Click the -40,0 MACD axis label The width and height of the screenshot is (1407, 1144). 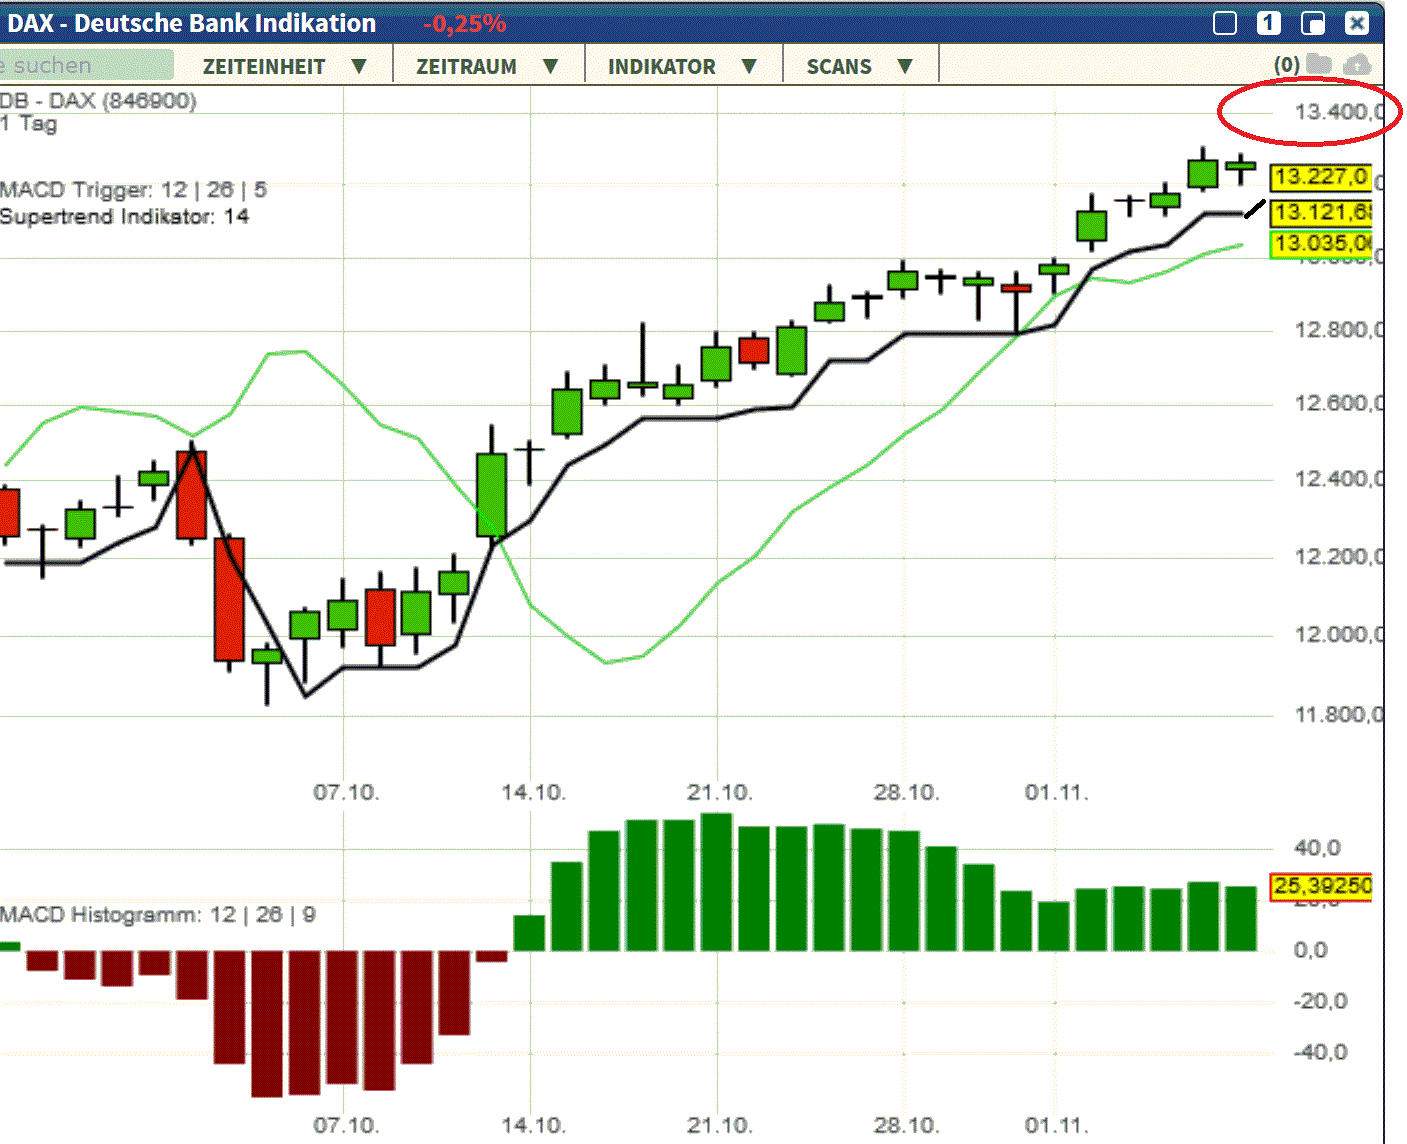[x=1320, y=1052]
